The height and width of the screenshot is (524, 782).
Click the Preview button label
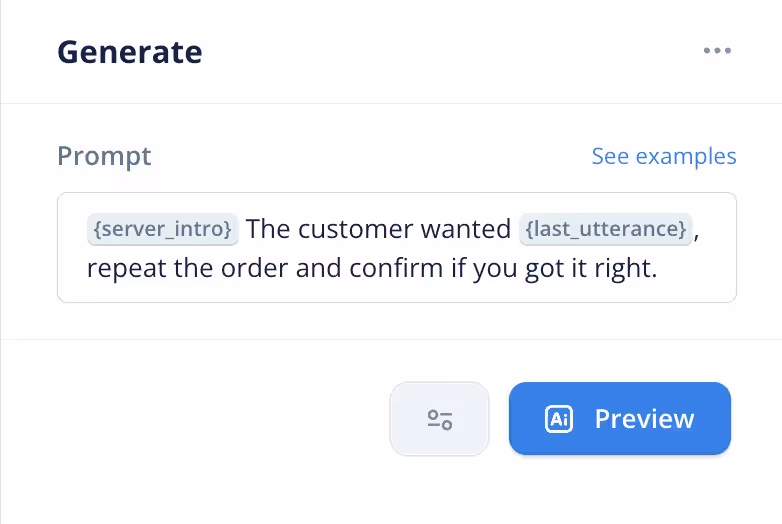tap(644, 419)
